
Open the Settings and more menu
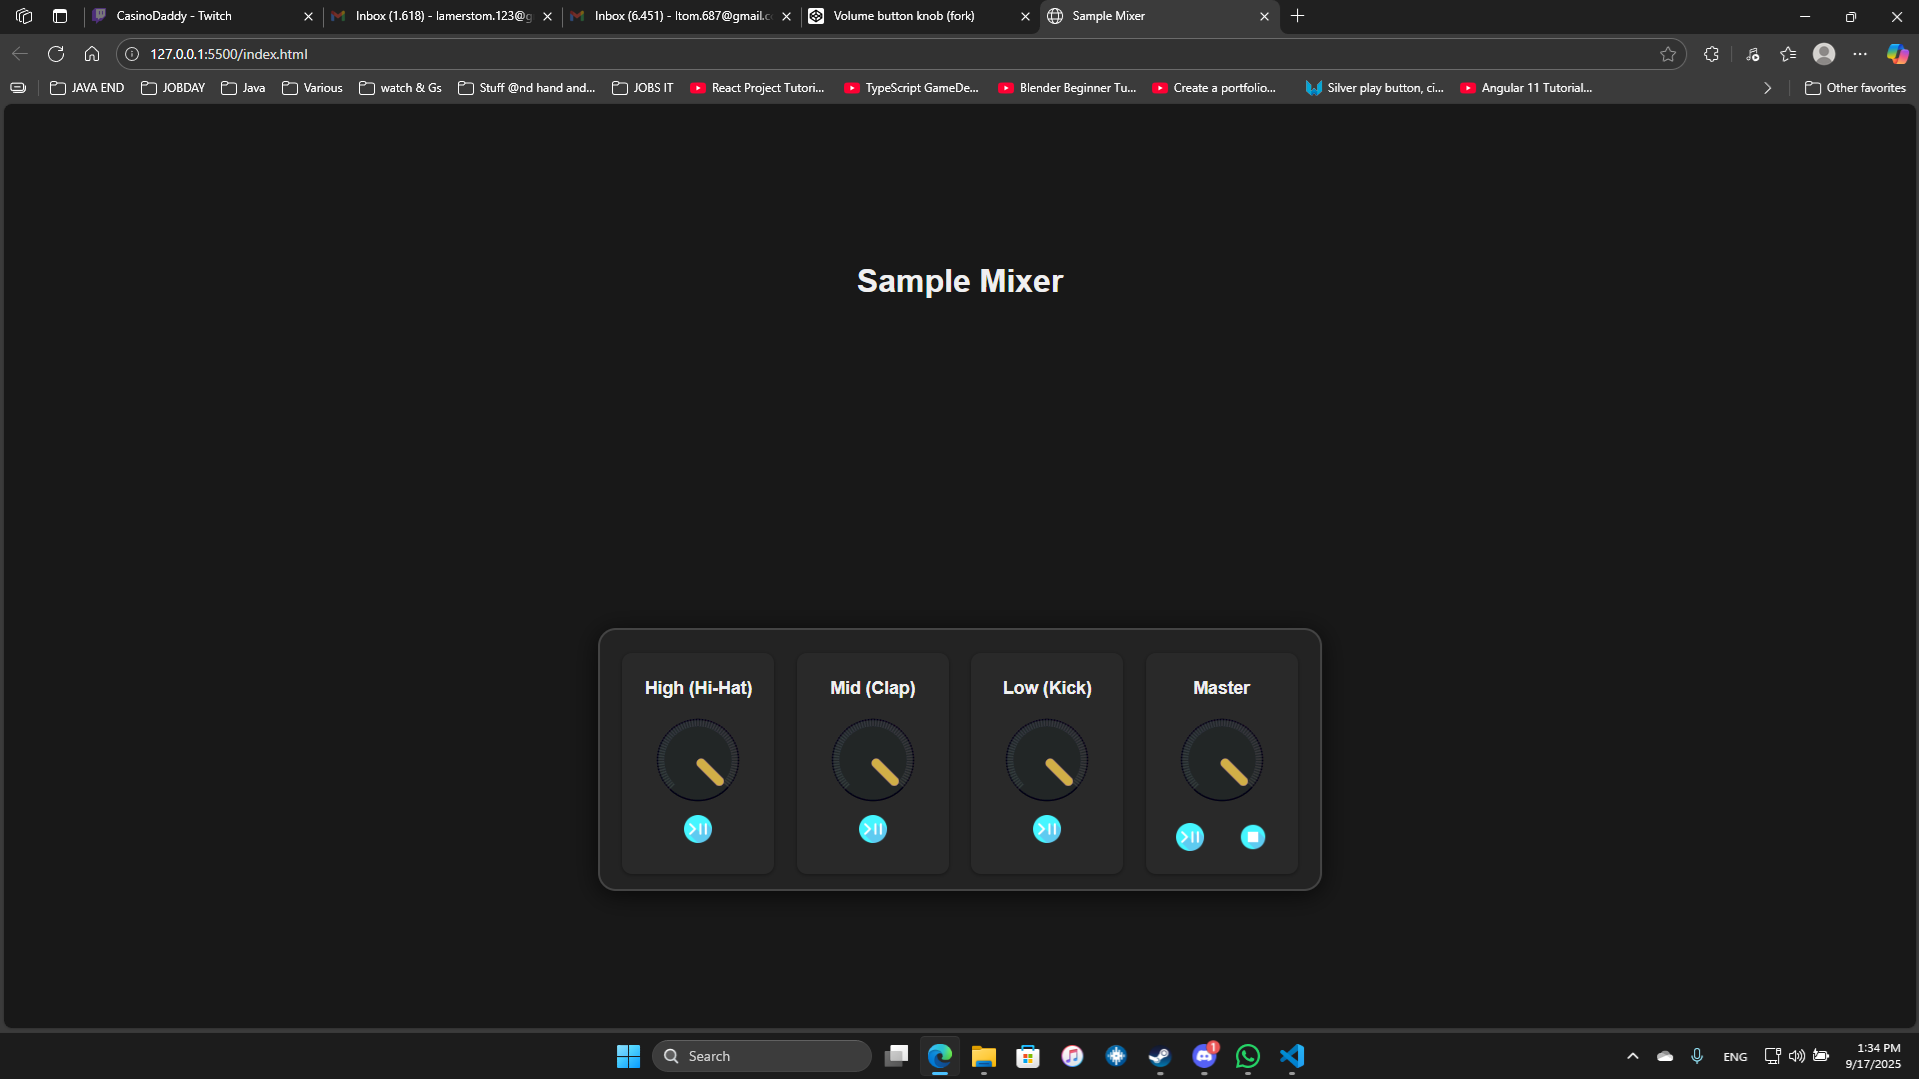click(x=1860, y=54)
